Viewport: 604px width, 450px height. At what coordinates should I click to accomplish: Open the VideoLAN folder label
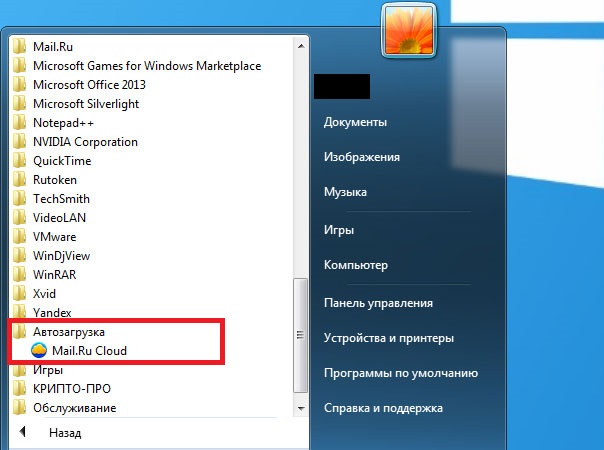tap(59, 218)
